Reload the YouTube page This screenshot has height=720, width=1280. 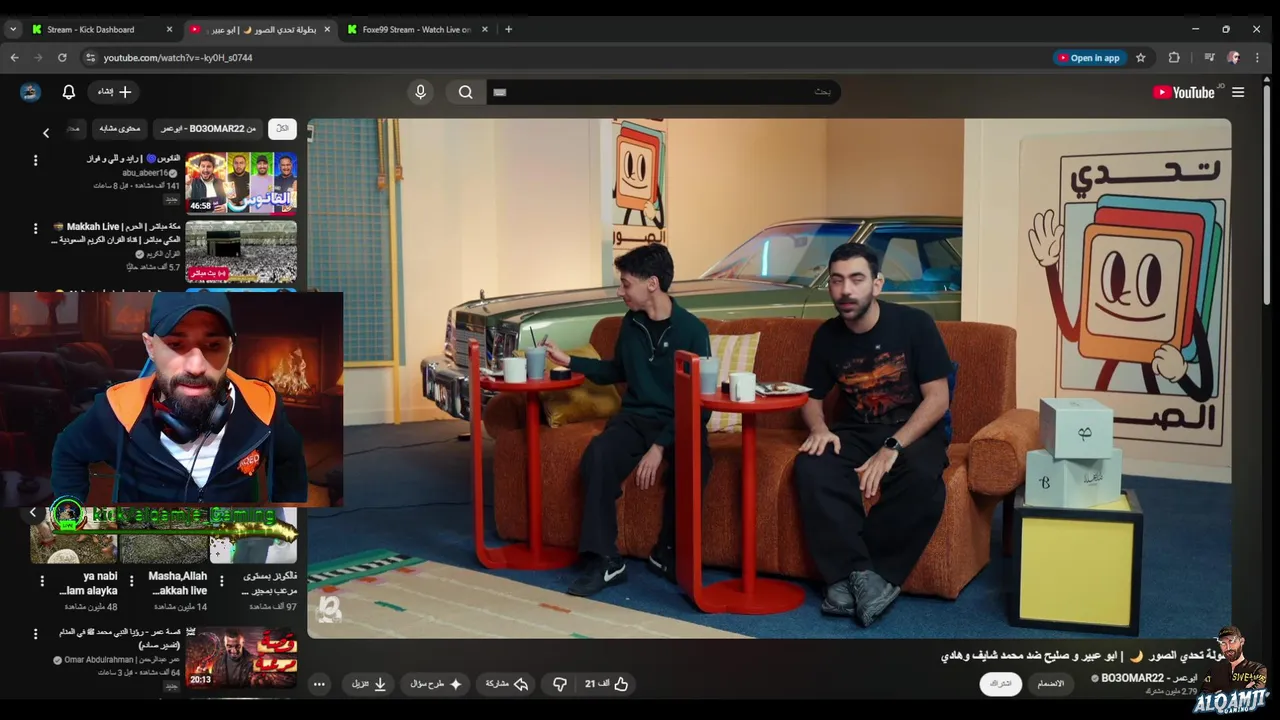62,58
